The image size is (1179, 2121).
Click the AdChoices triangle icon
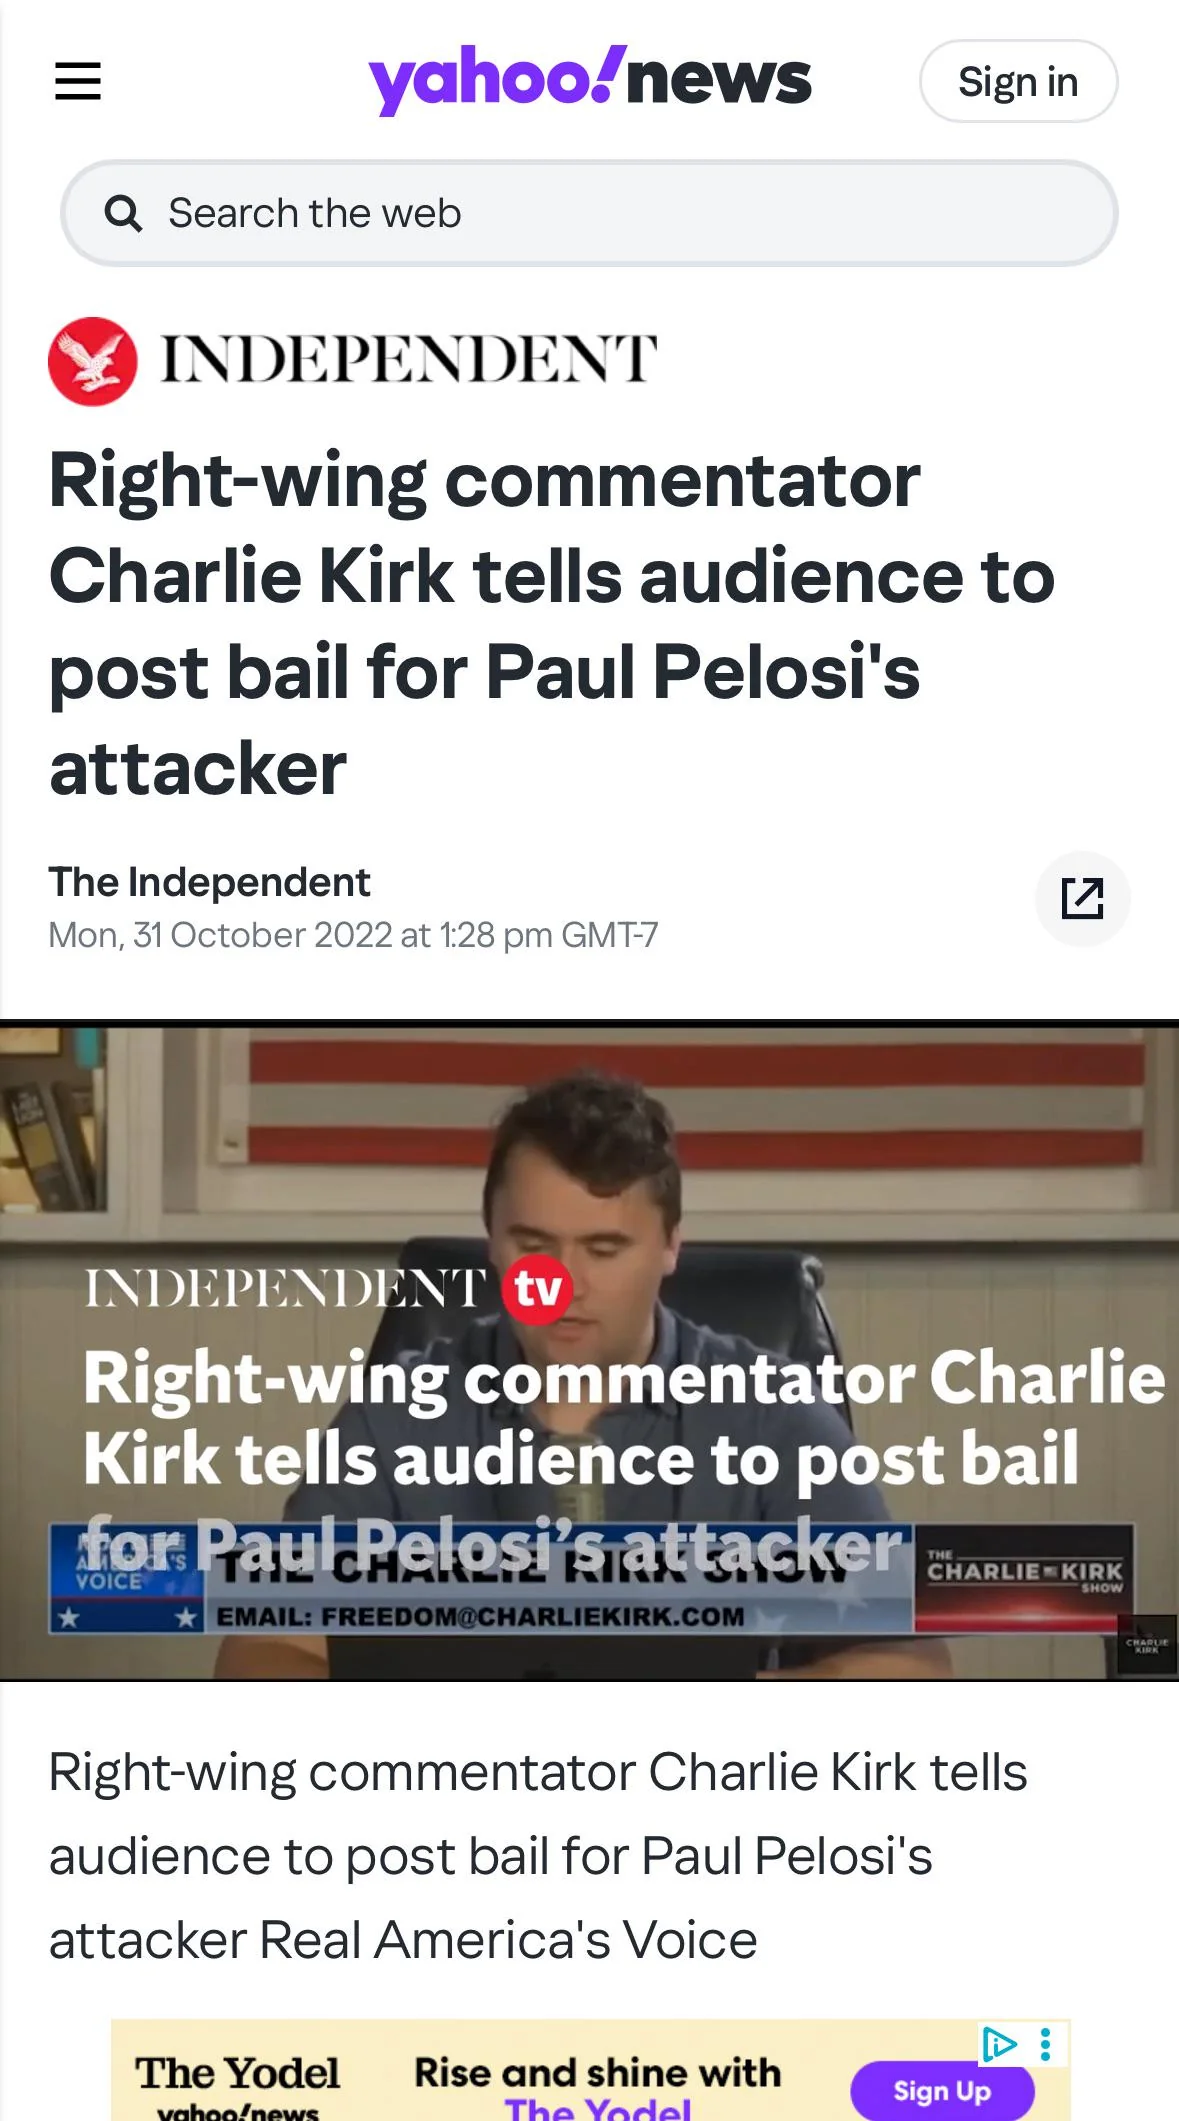pos(999,2044)
